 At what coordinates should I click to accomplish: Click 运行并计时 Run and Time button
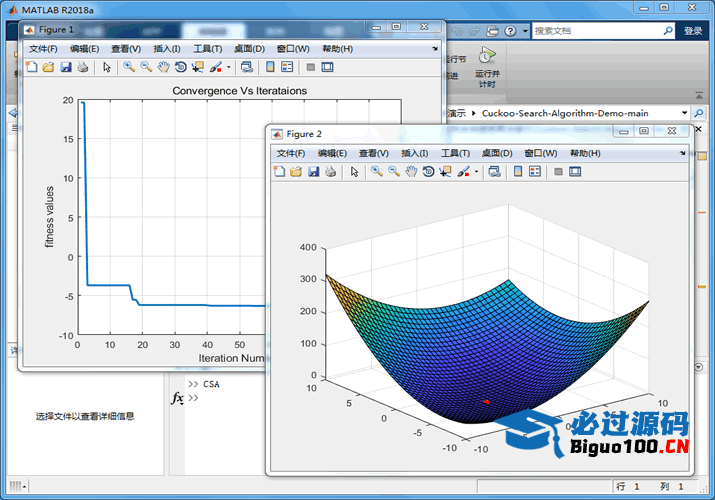pyautogui.click(x=487, y=67)
